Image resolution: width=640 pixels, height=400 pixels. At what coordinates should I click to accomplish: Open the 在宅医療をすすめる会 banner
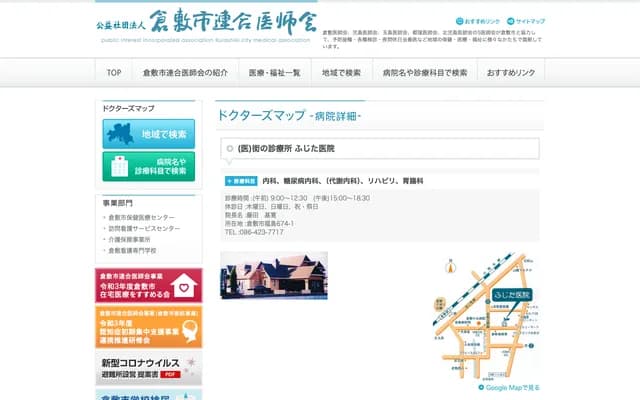pyautogui.click(x=148, y=285)
